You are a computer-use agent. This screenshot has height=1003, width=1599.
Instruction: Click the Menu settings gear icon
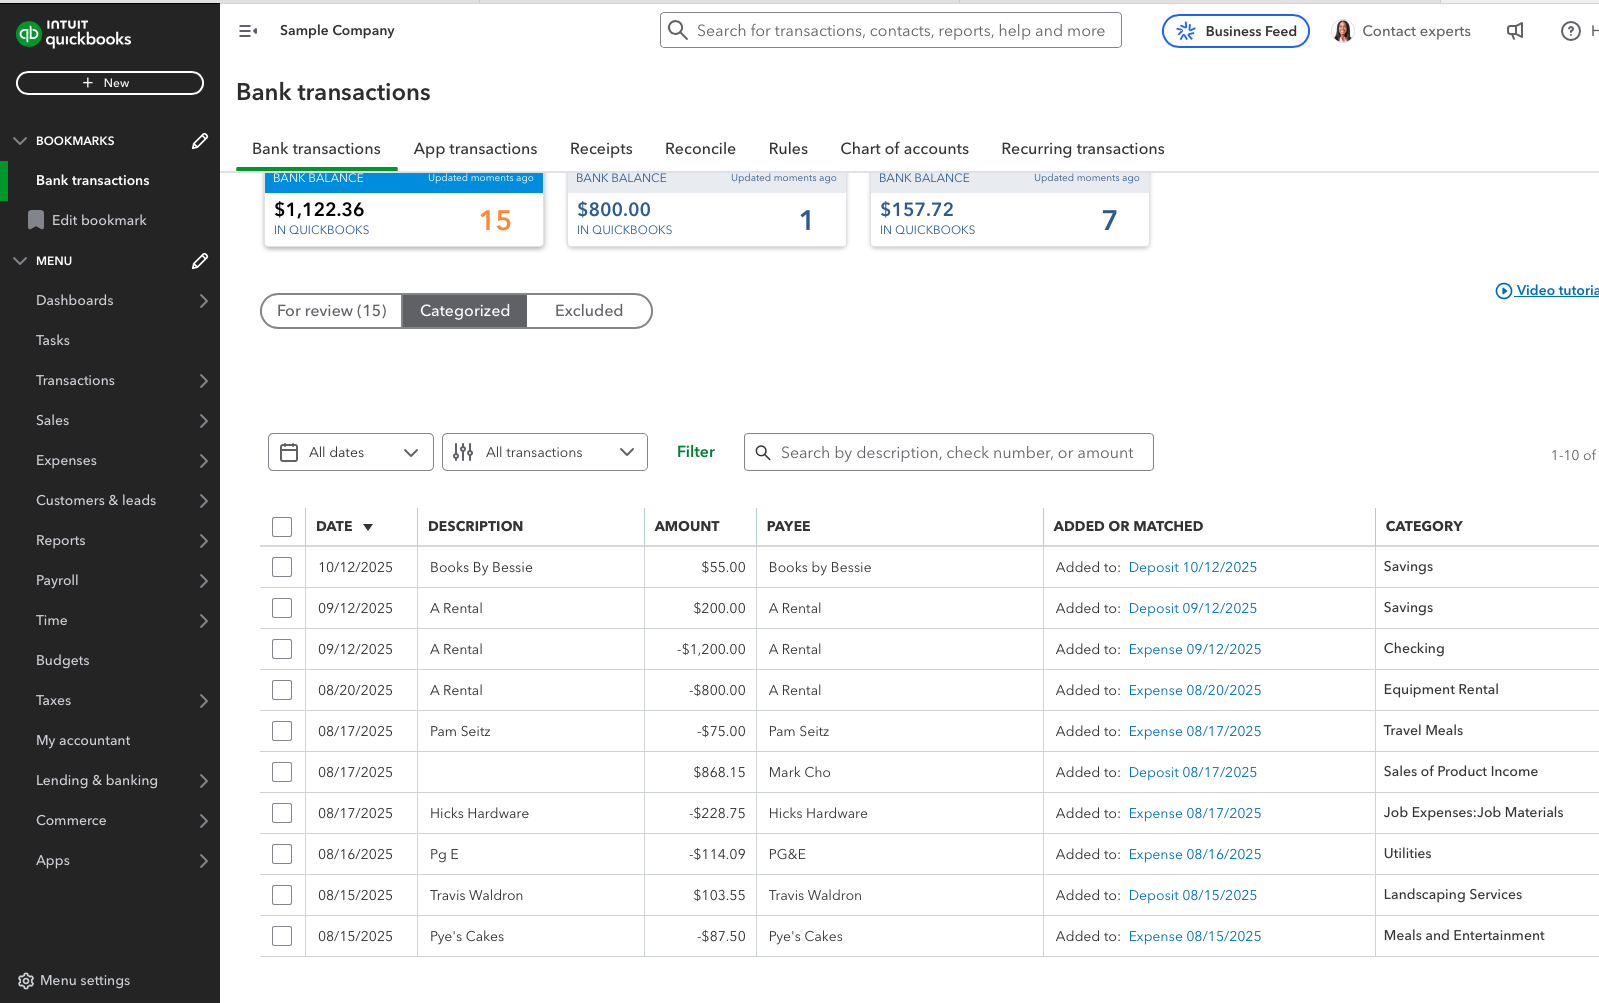click(26, 981)
